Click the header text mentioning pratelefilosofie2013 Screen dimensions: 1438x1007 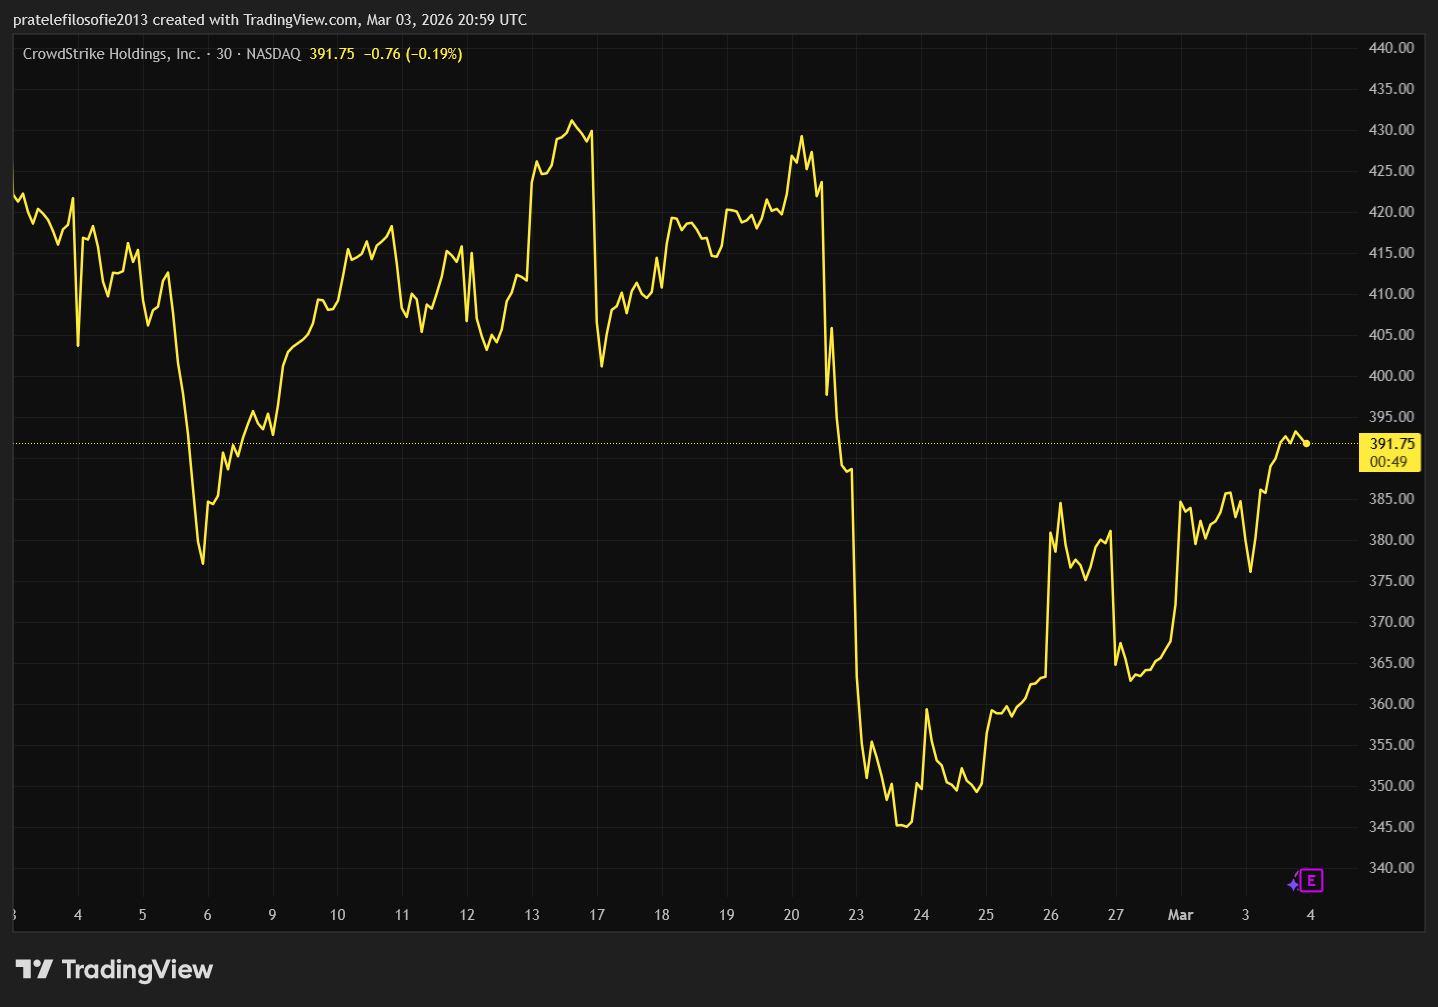click(270, 20)
